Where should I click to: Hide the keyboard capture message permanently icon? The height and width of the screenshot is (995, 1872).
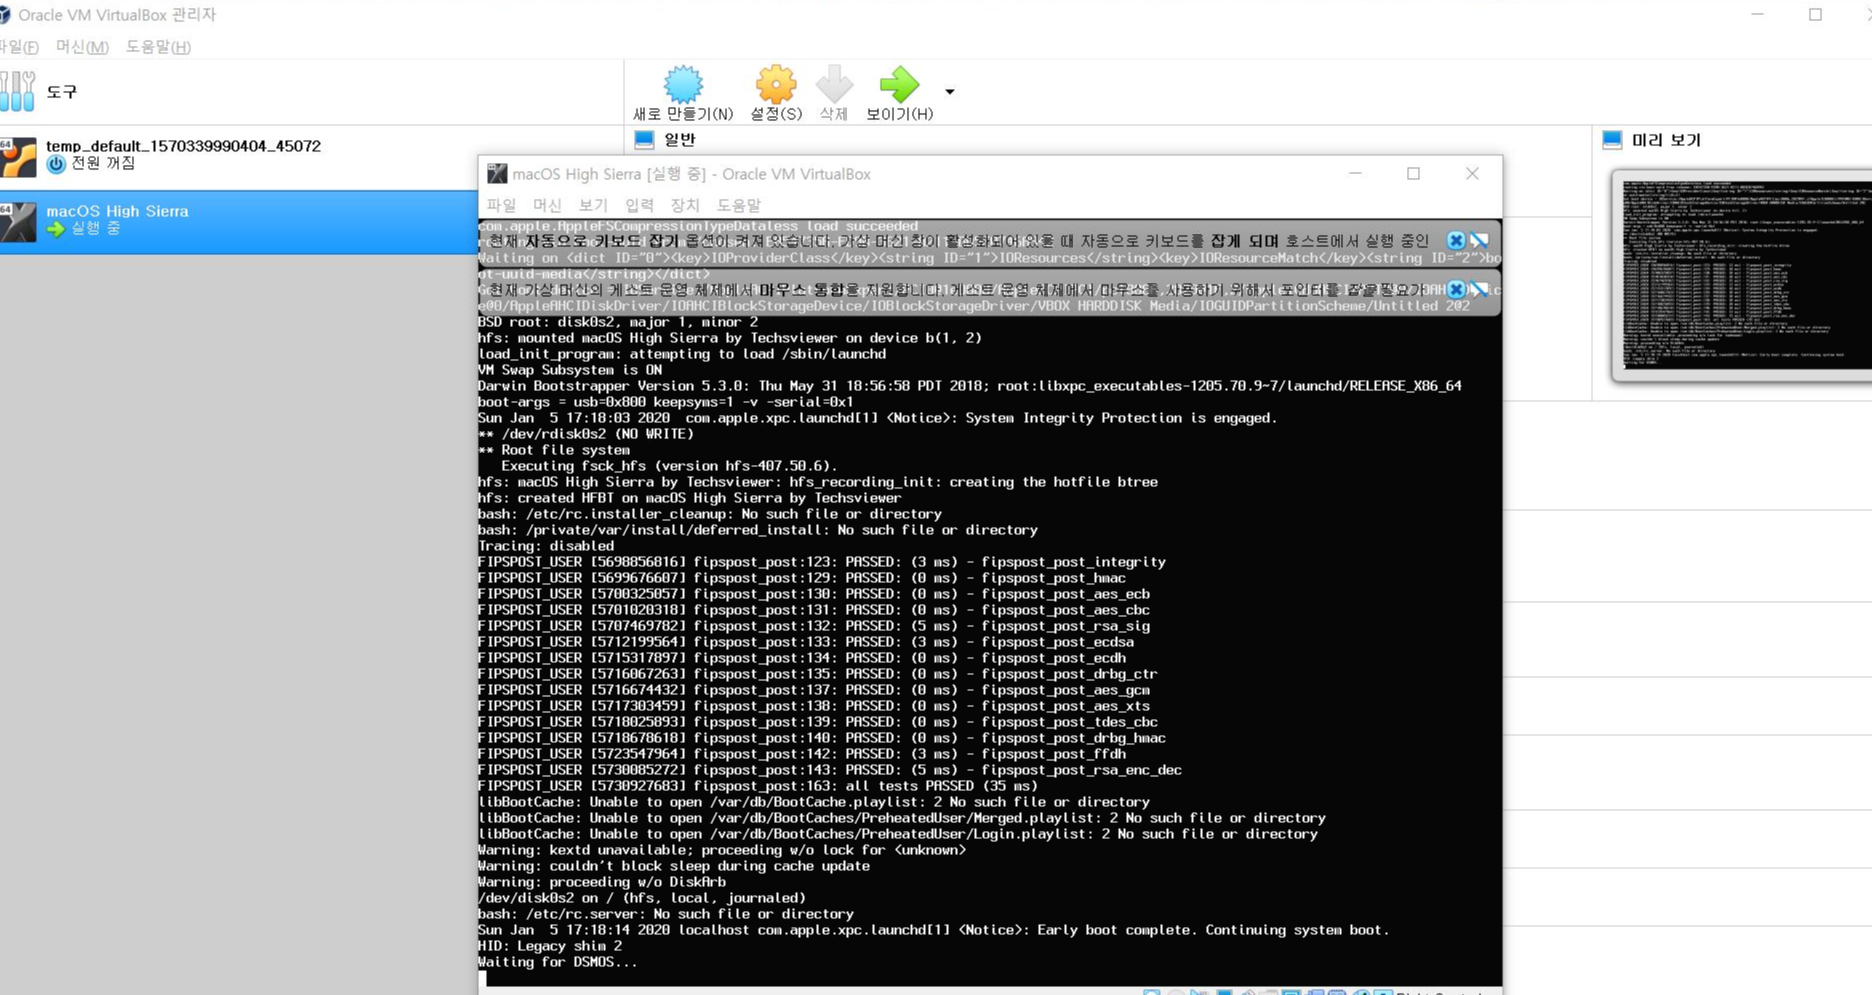1480,241
